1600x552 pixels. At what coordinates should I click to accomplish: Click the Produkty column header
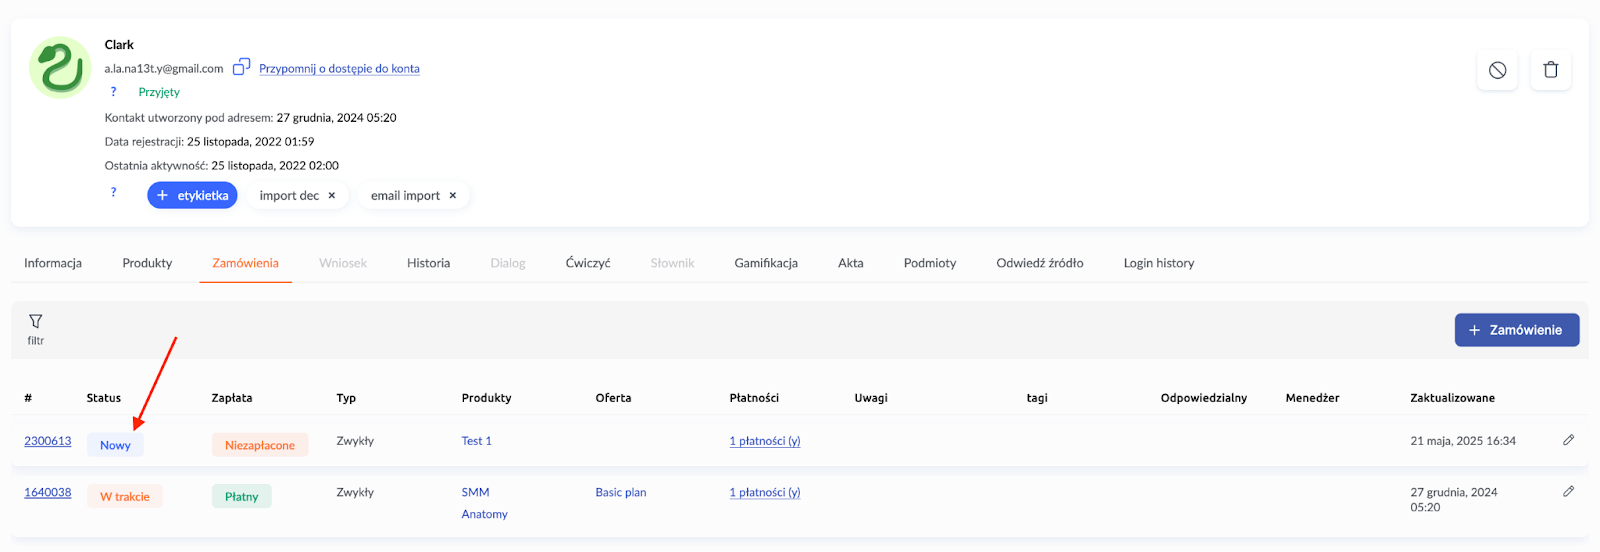(486, 398)
